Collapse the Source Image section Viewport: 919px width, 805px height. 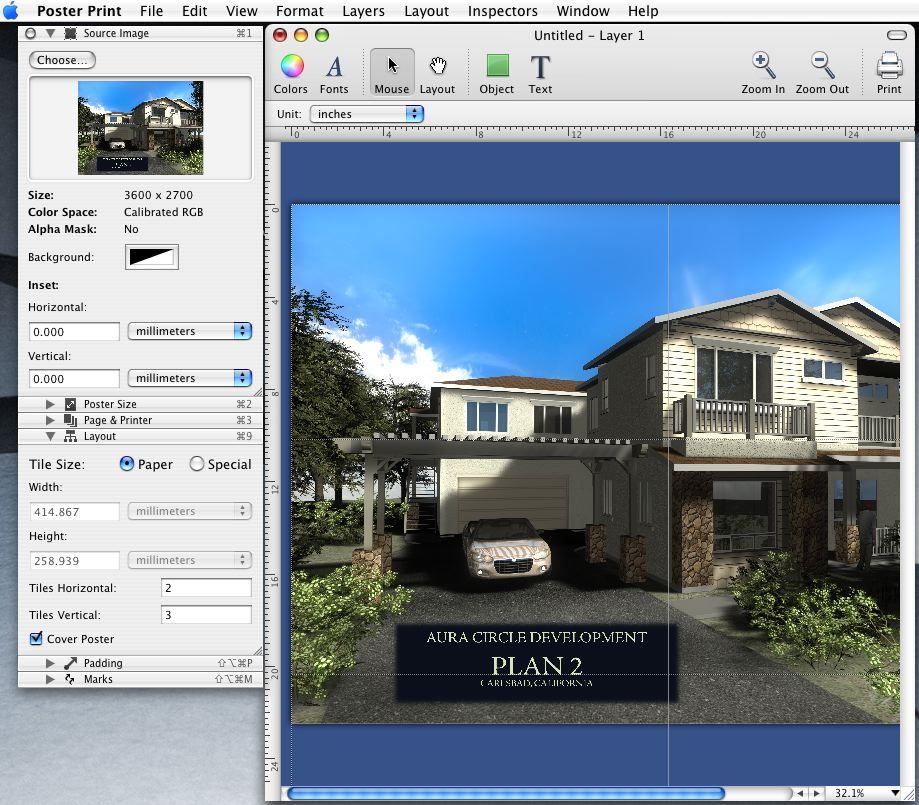pyautogui.click(x=50, y=33)
